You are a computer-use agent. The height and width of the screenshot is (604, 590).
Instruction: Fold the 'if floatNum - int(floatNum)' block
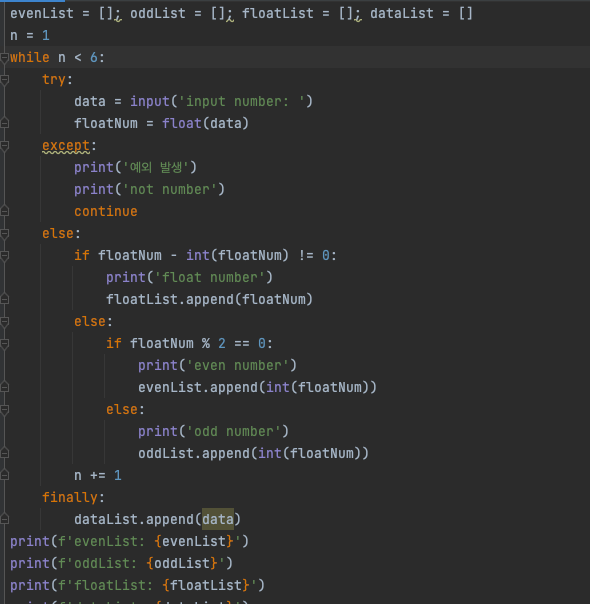point(4,255)
